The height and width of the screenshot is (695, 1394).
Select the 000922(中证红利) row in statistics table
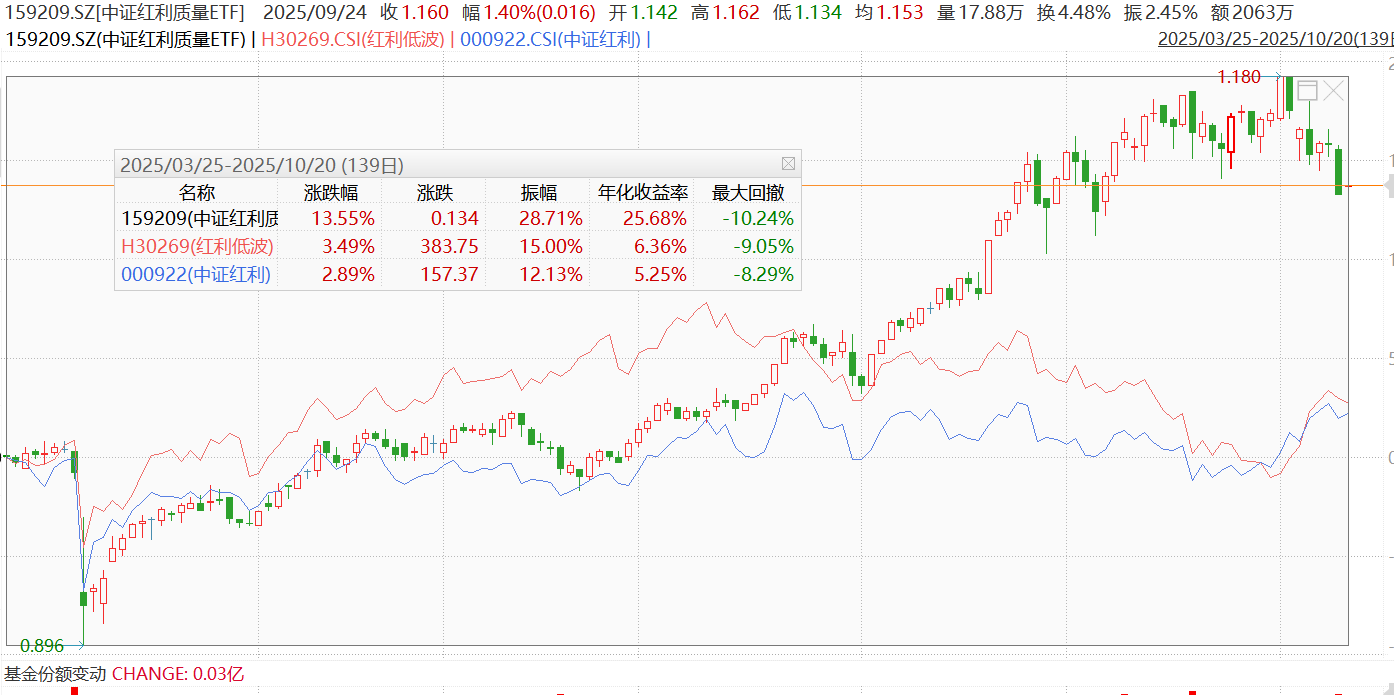click(196, 274)
